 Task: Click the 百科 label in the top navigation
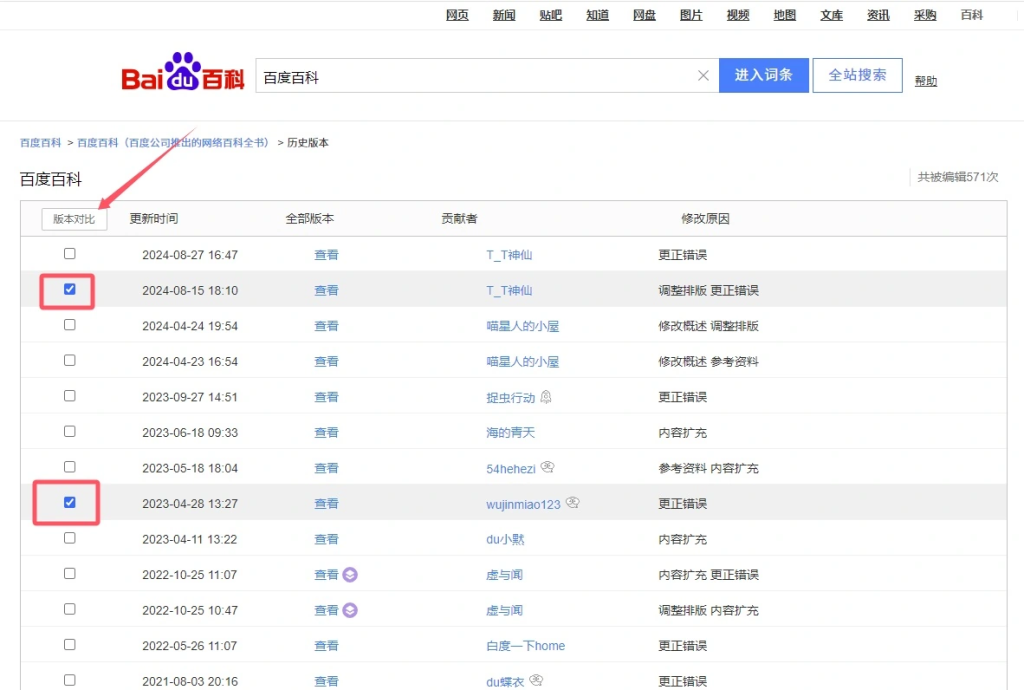pyautogui.click(x=972, y=15)
